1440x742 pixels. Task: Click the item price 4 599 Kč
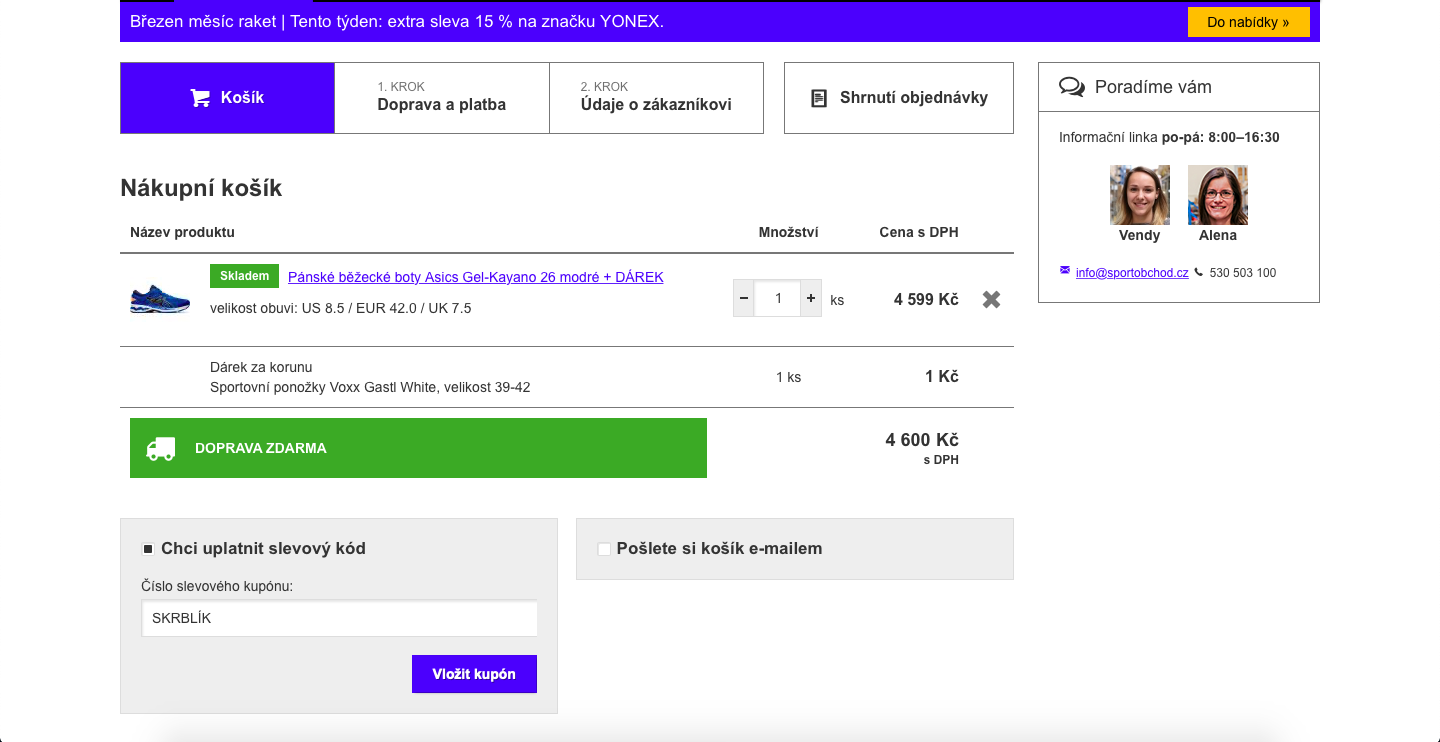coord(926,299)
